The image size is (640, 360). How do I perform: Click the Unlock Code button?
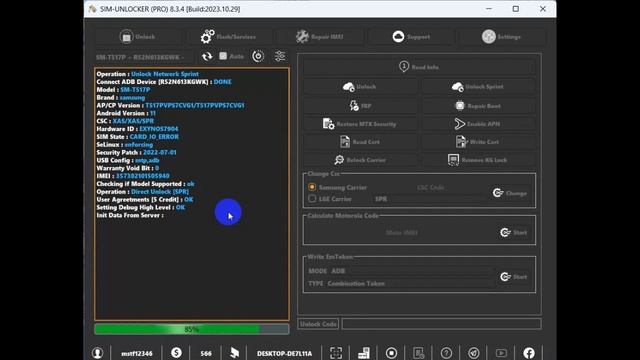(318, 324)
